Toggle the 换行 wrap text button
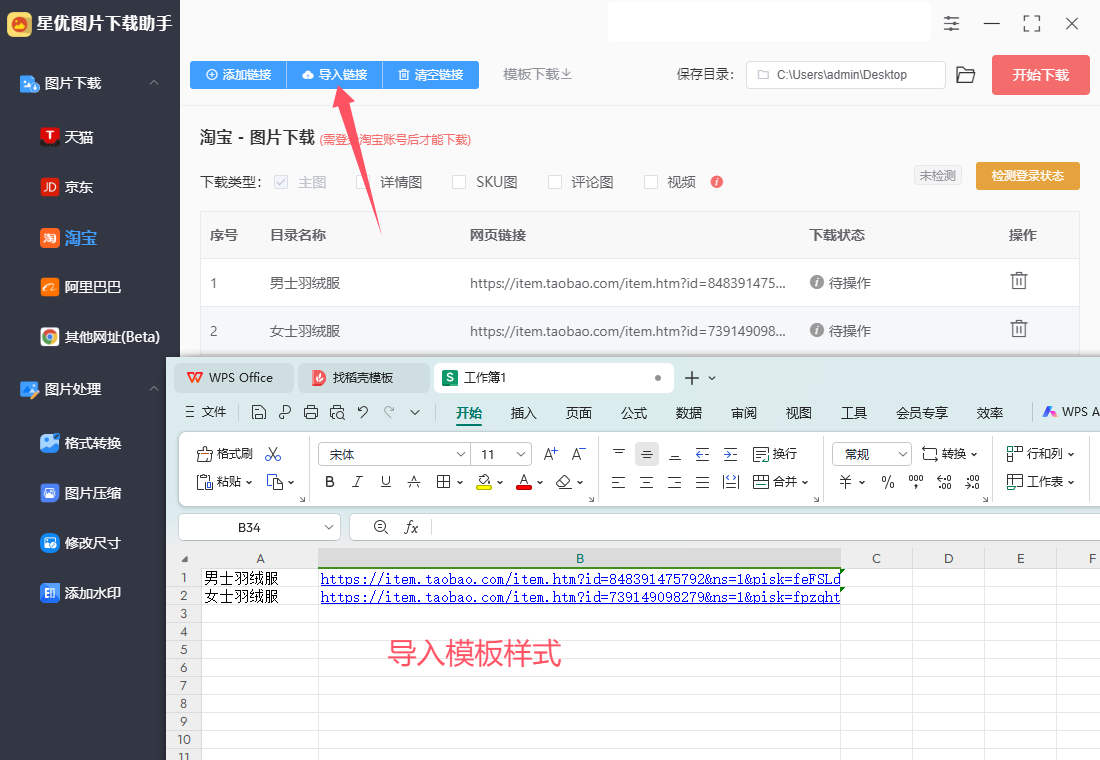The height and width of the screenshot is (760, 1100). point(774,454)
